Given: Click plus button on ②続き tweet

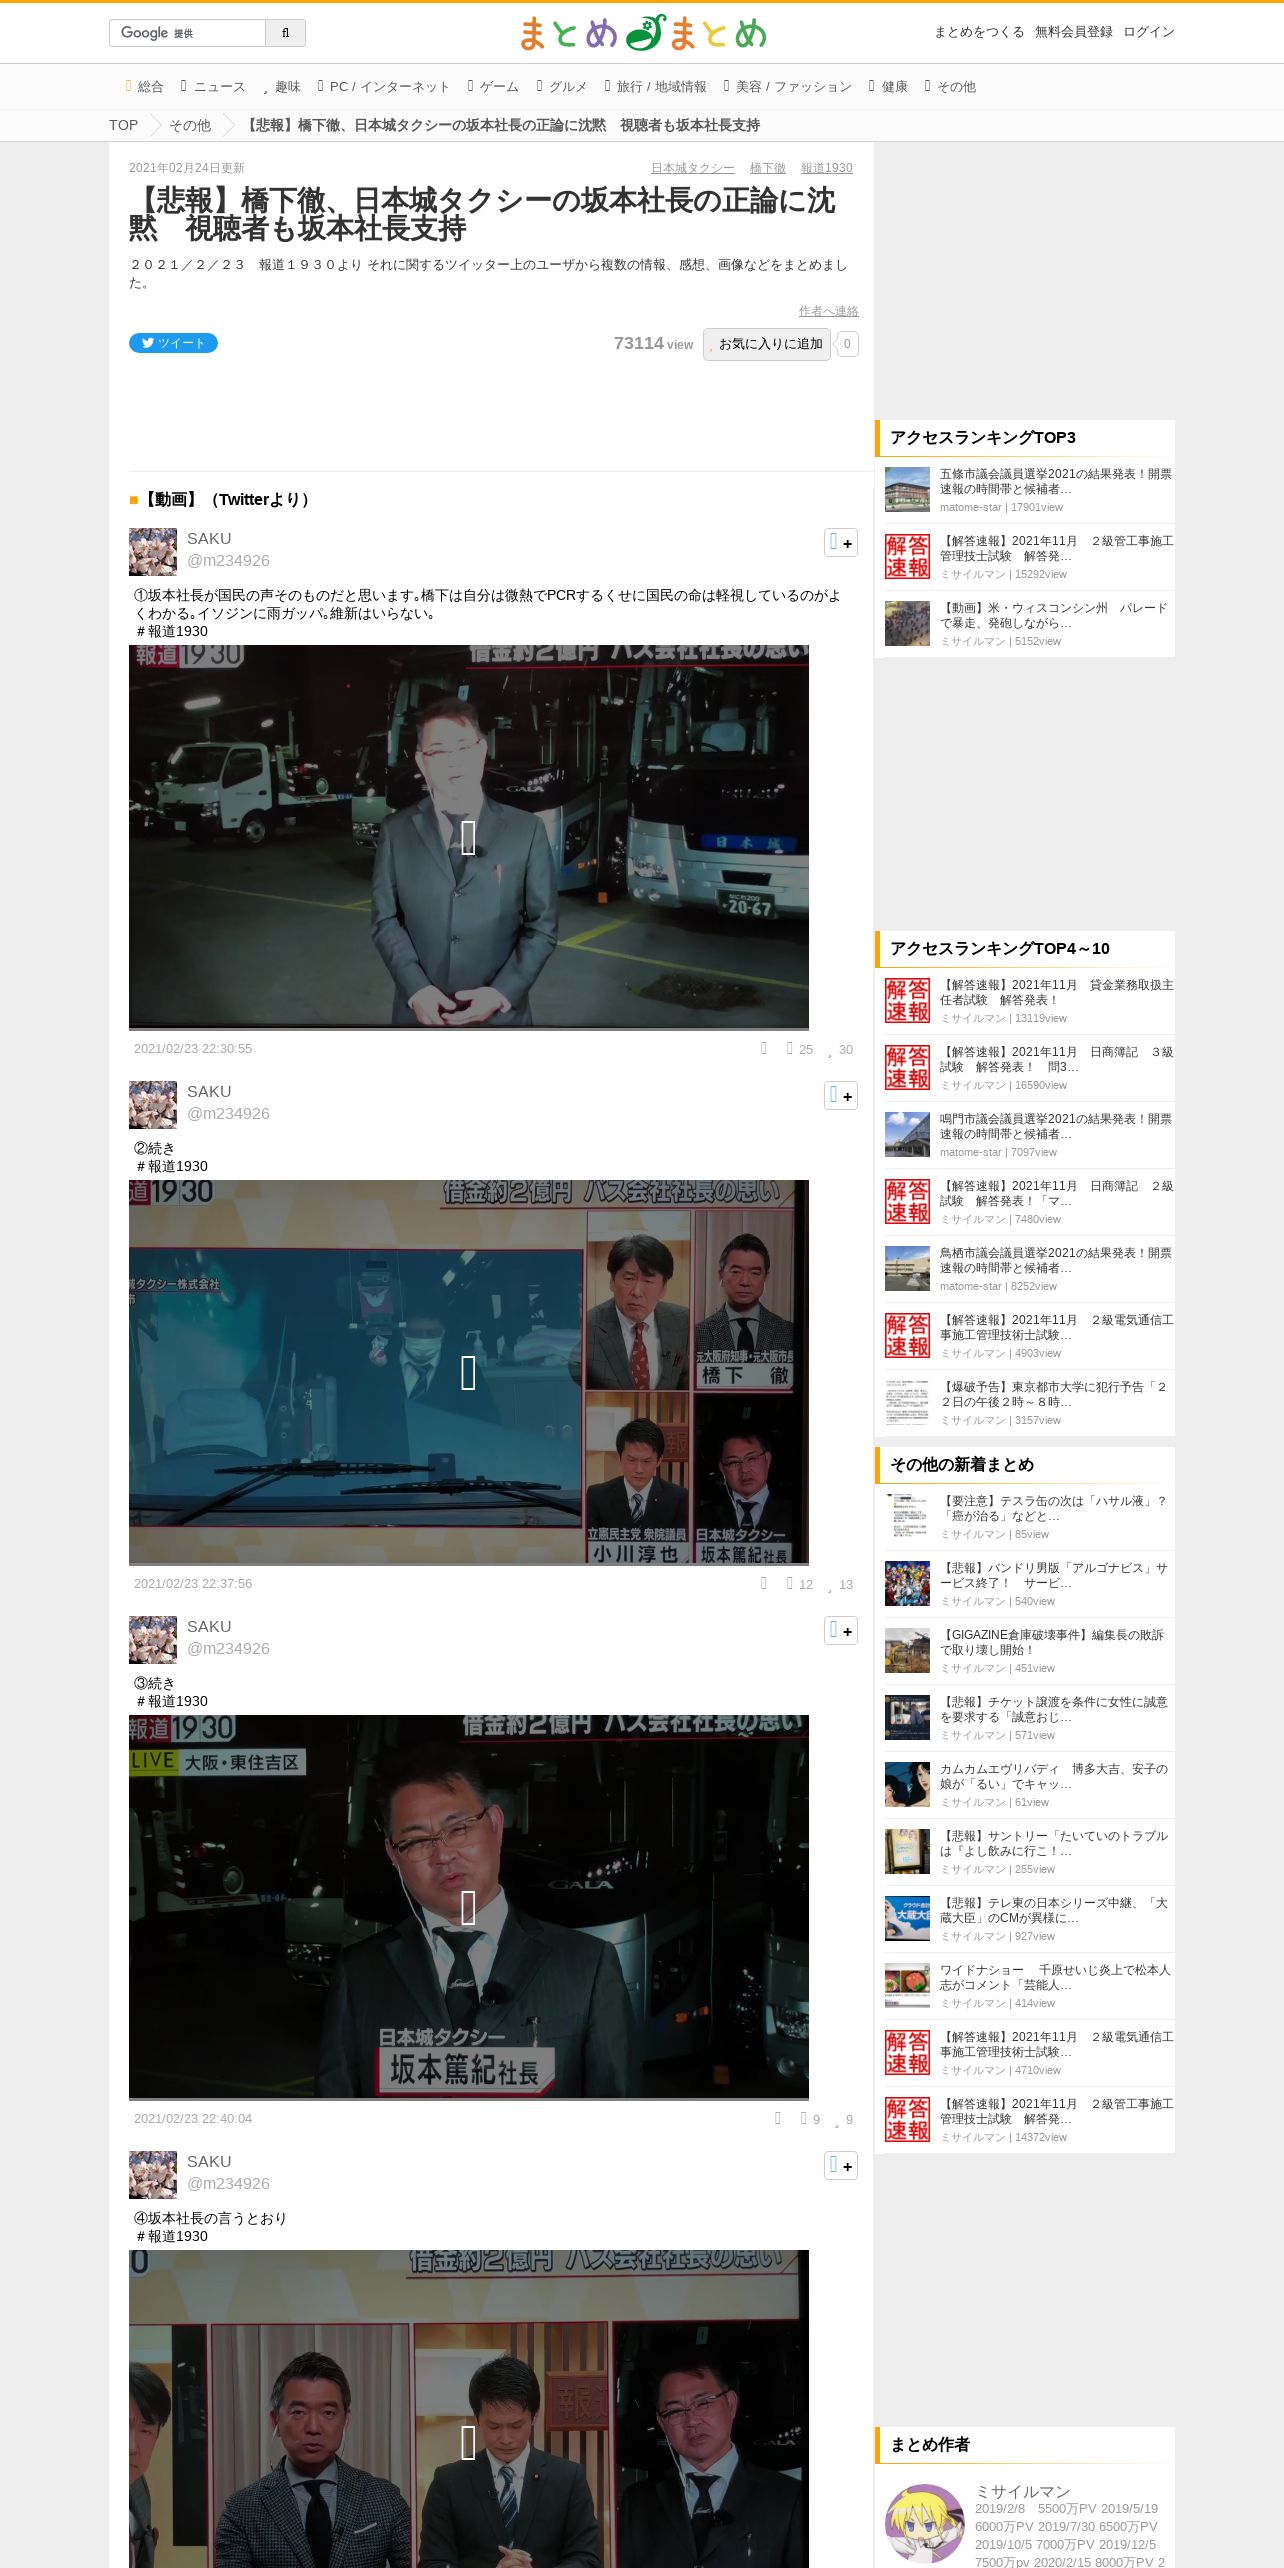Looking at the screenshot, I should pos(840,1096).
